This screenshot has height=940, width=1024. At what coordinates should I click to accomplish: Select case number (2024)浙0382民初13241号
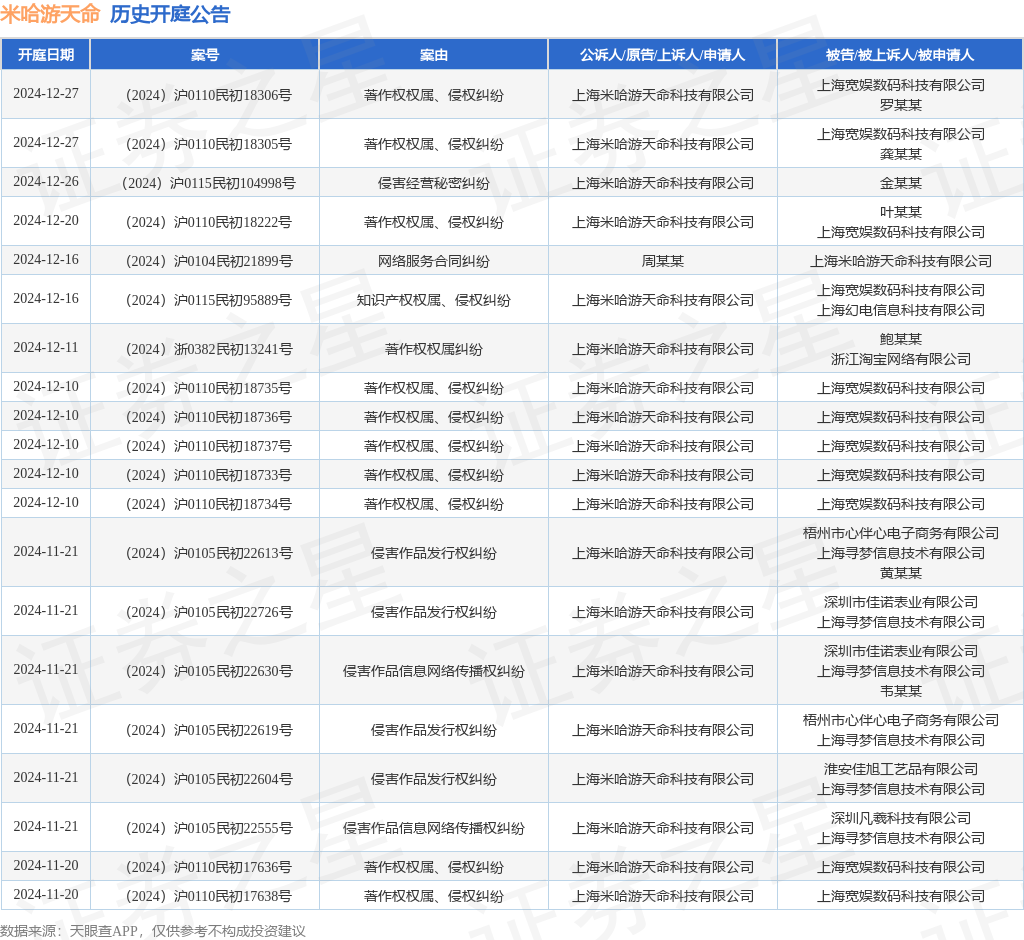pyautogui.click(x=208, y=349)
